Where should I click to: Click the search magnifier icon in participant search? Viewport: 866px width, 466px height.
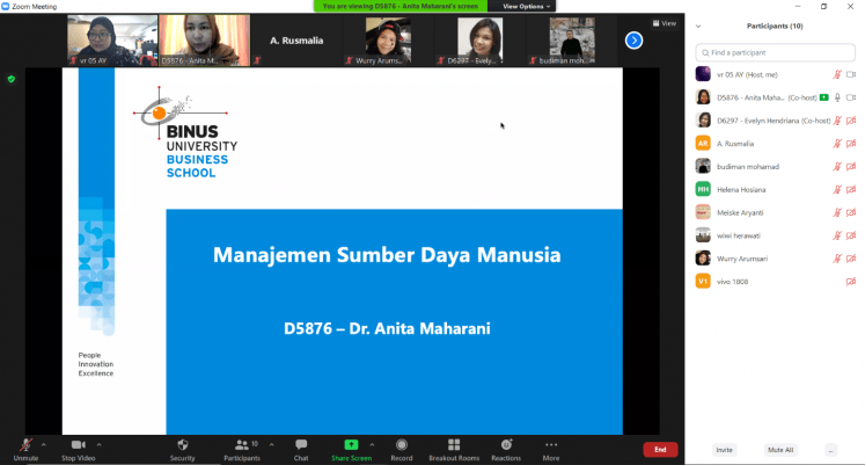tap(705, 53)
